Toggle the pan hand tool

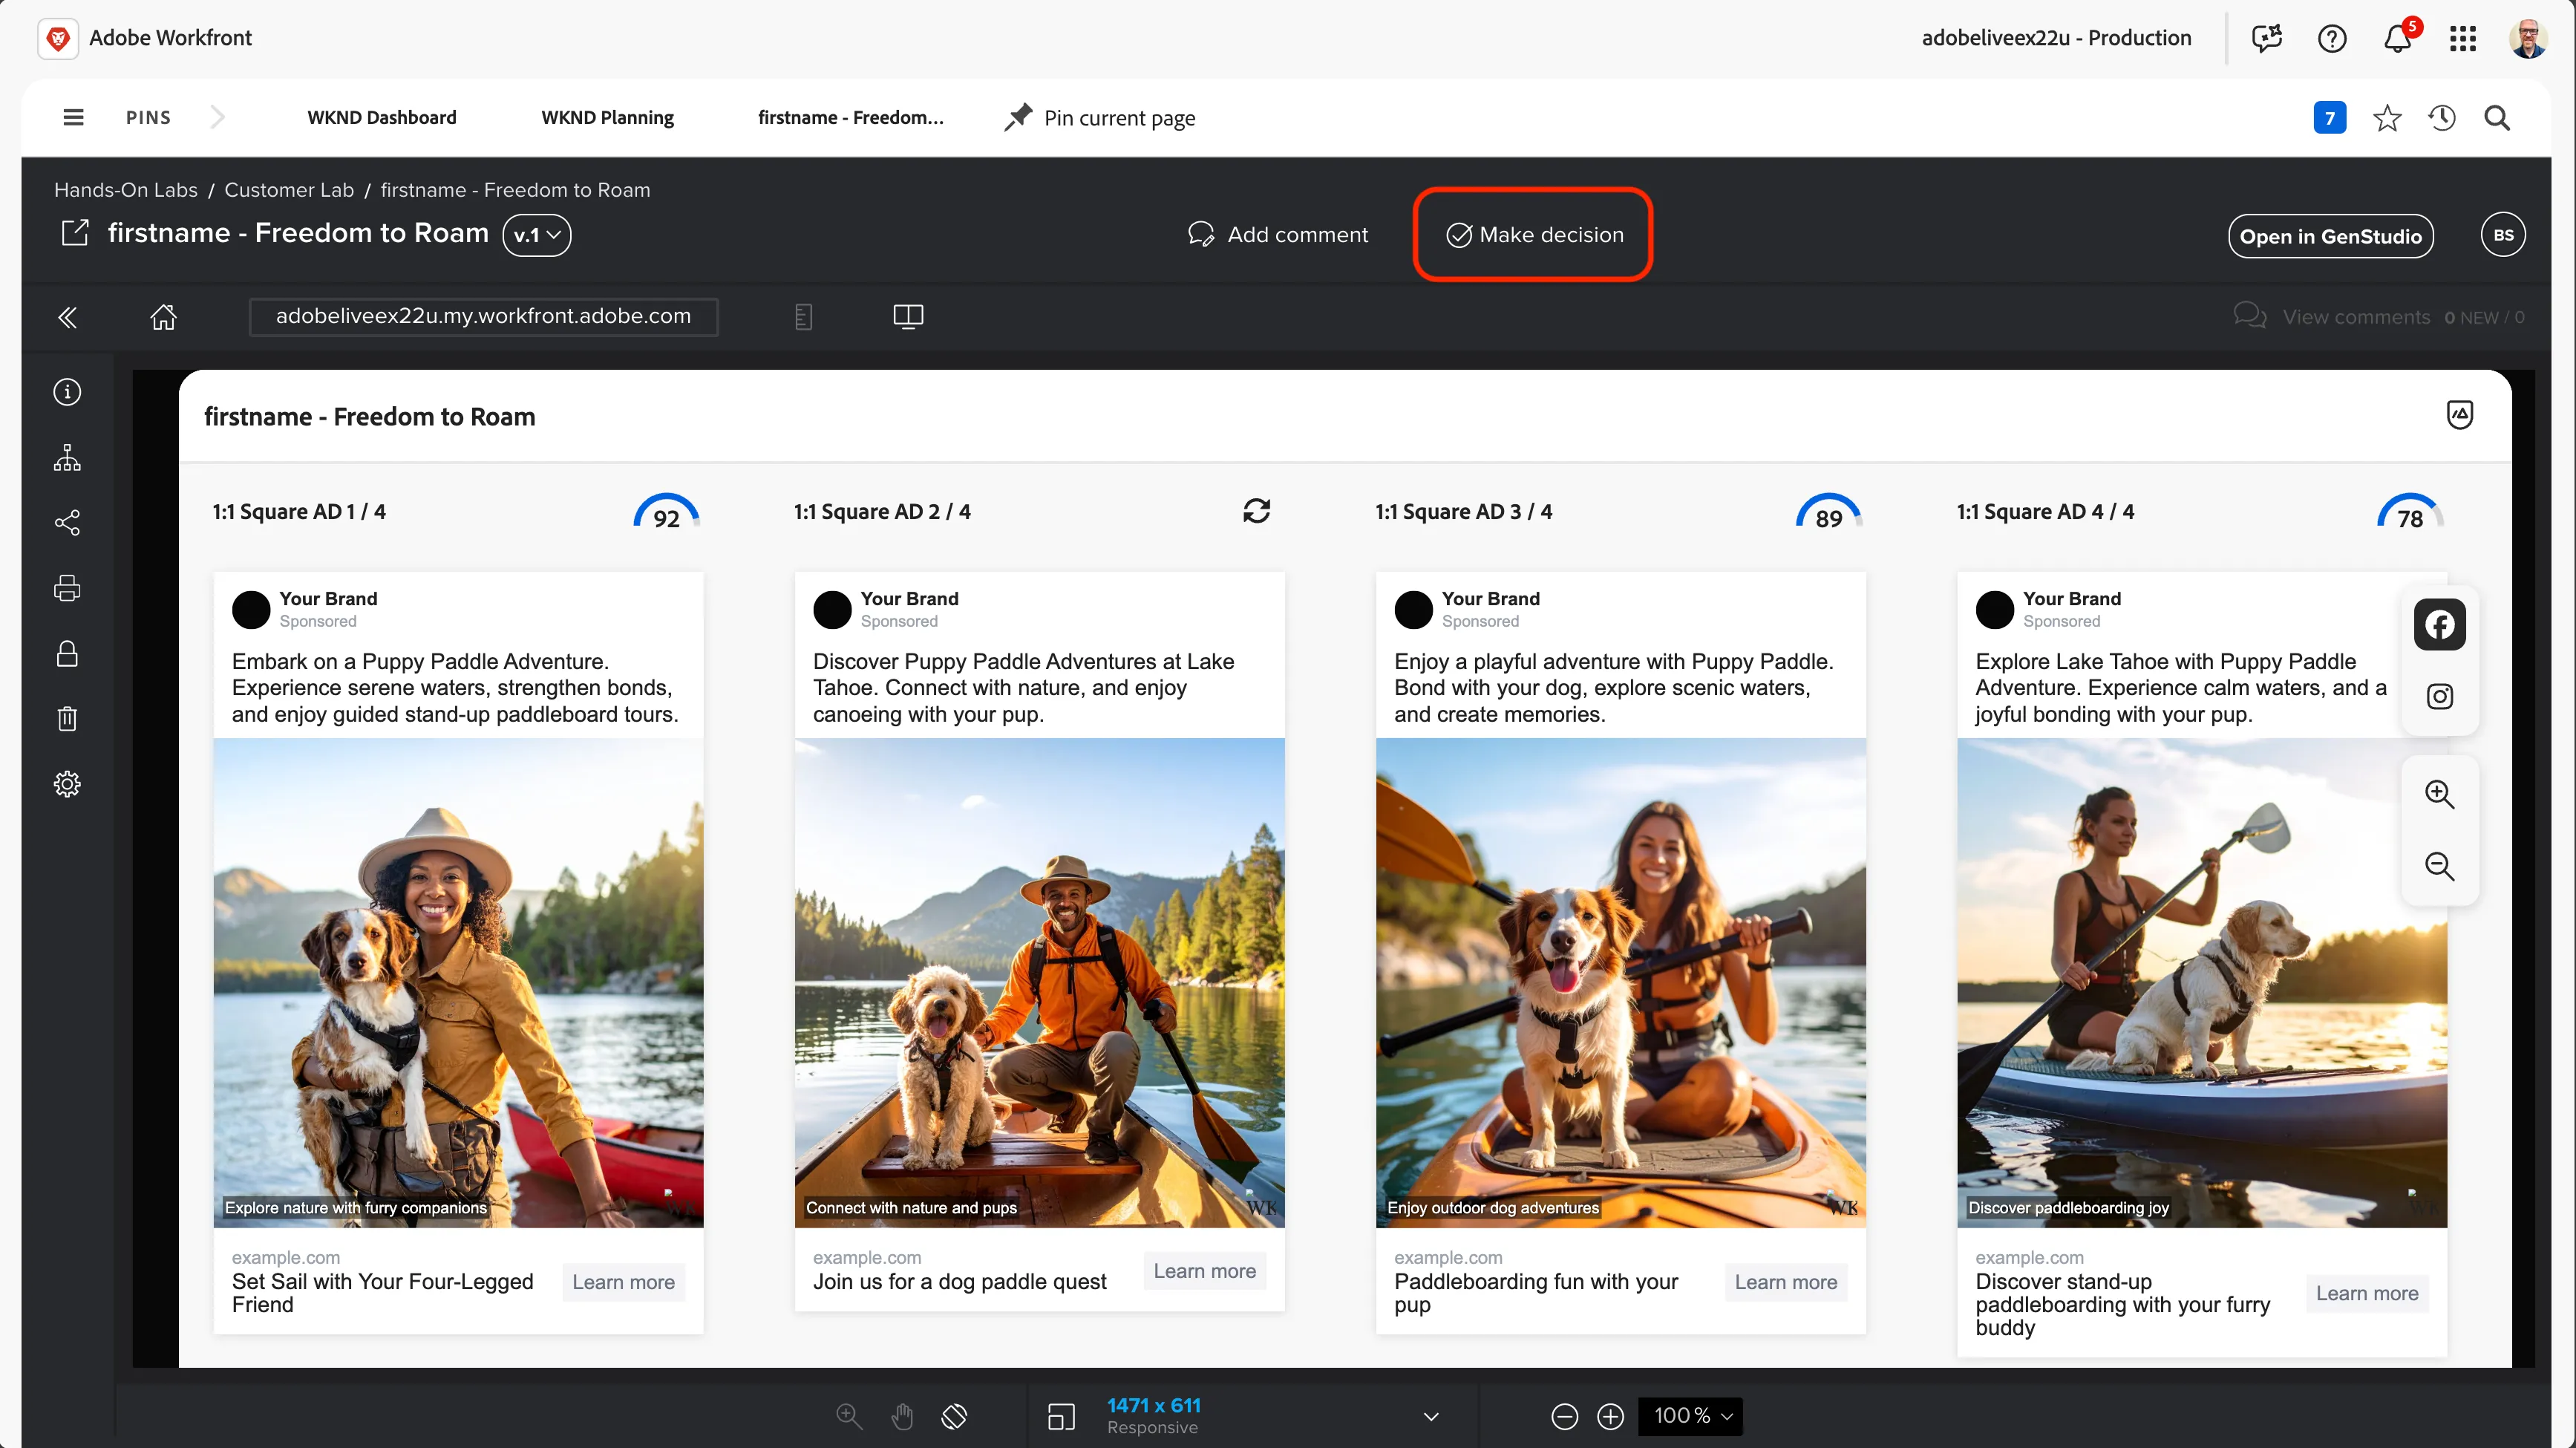pyautogui.click(x=902, y=1416)
